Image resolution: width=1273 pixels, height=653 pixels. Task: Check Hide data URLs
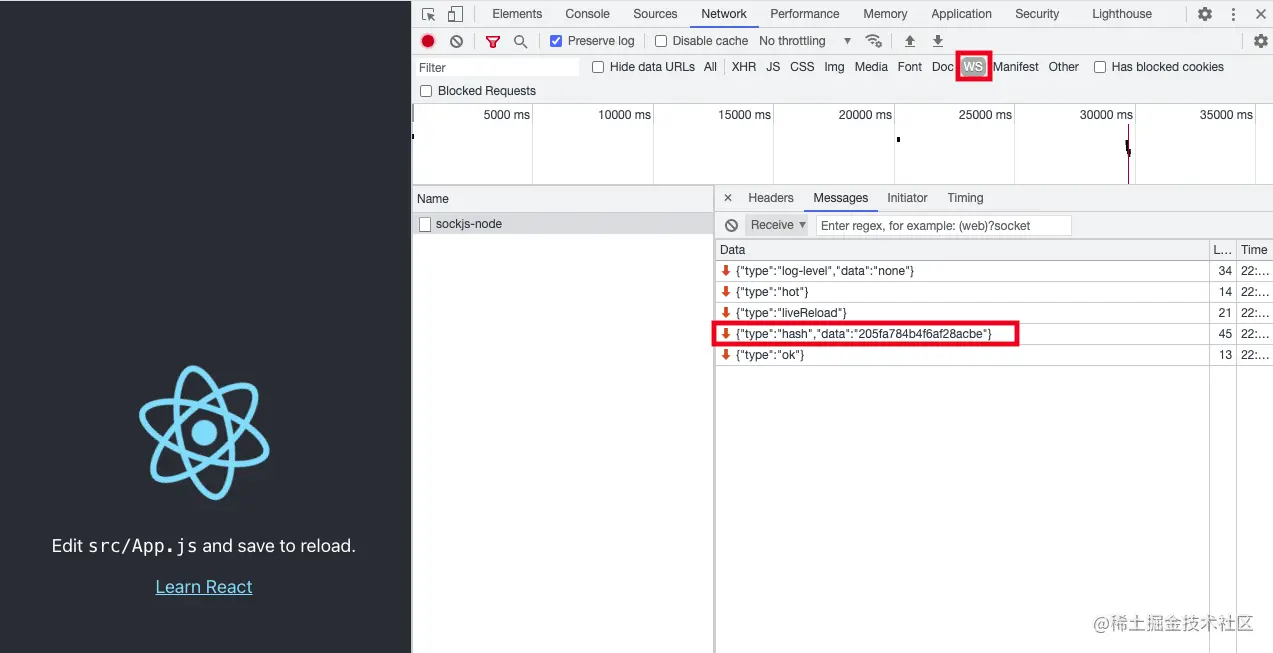click(x=598, y=67)
